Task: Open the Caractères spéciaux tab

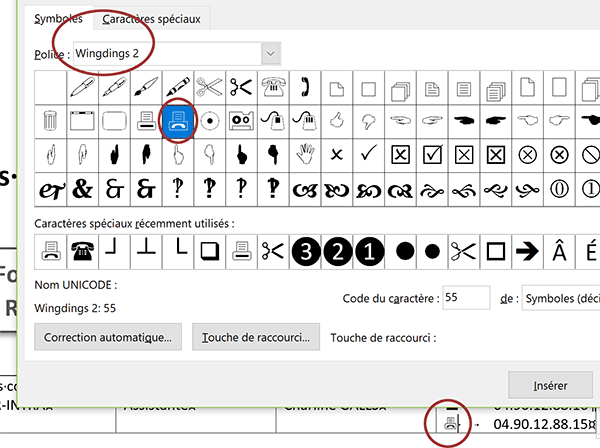Action: (151, 19)
